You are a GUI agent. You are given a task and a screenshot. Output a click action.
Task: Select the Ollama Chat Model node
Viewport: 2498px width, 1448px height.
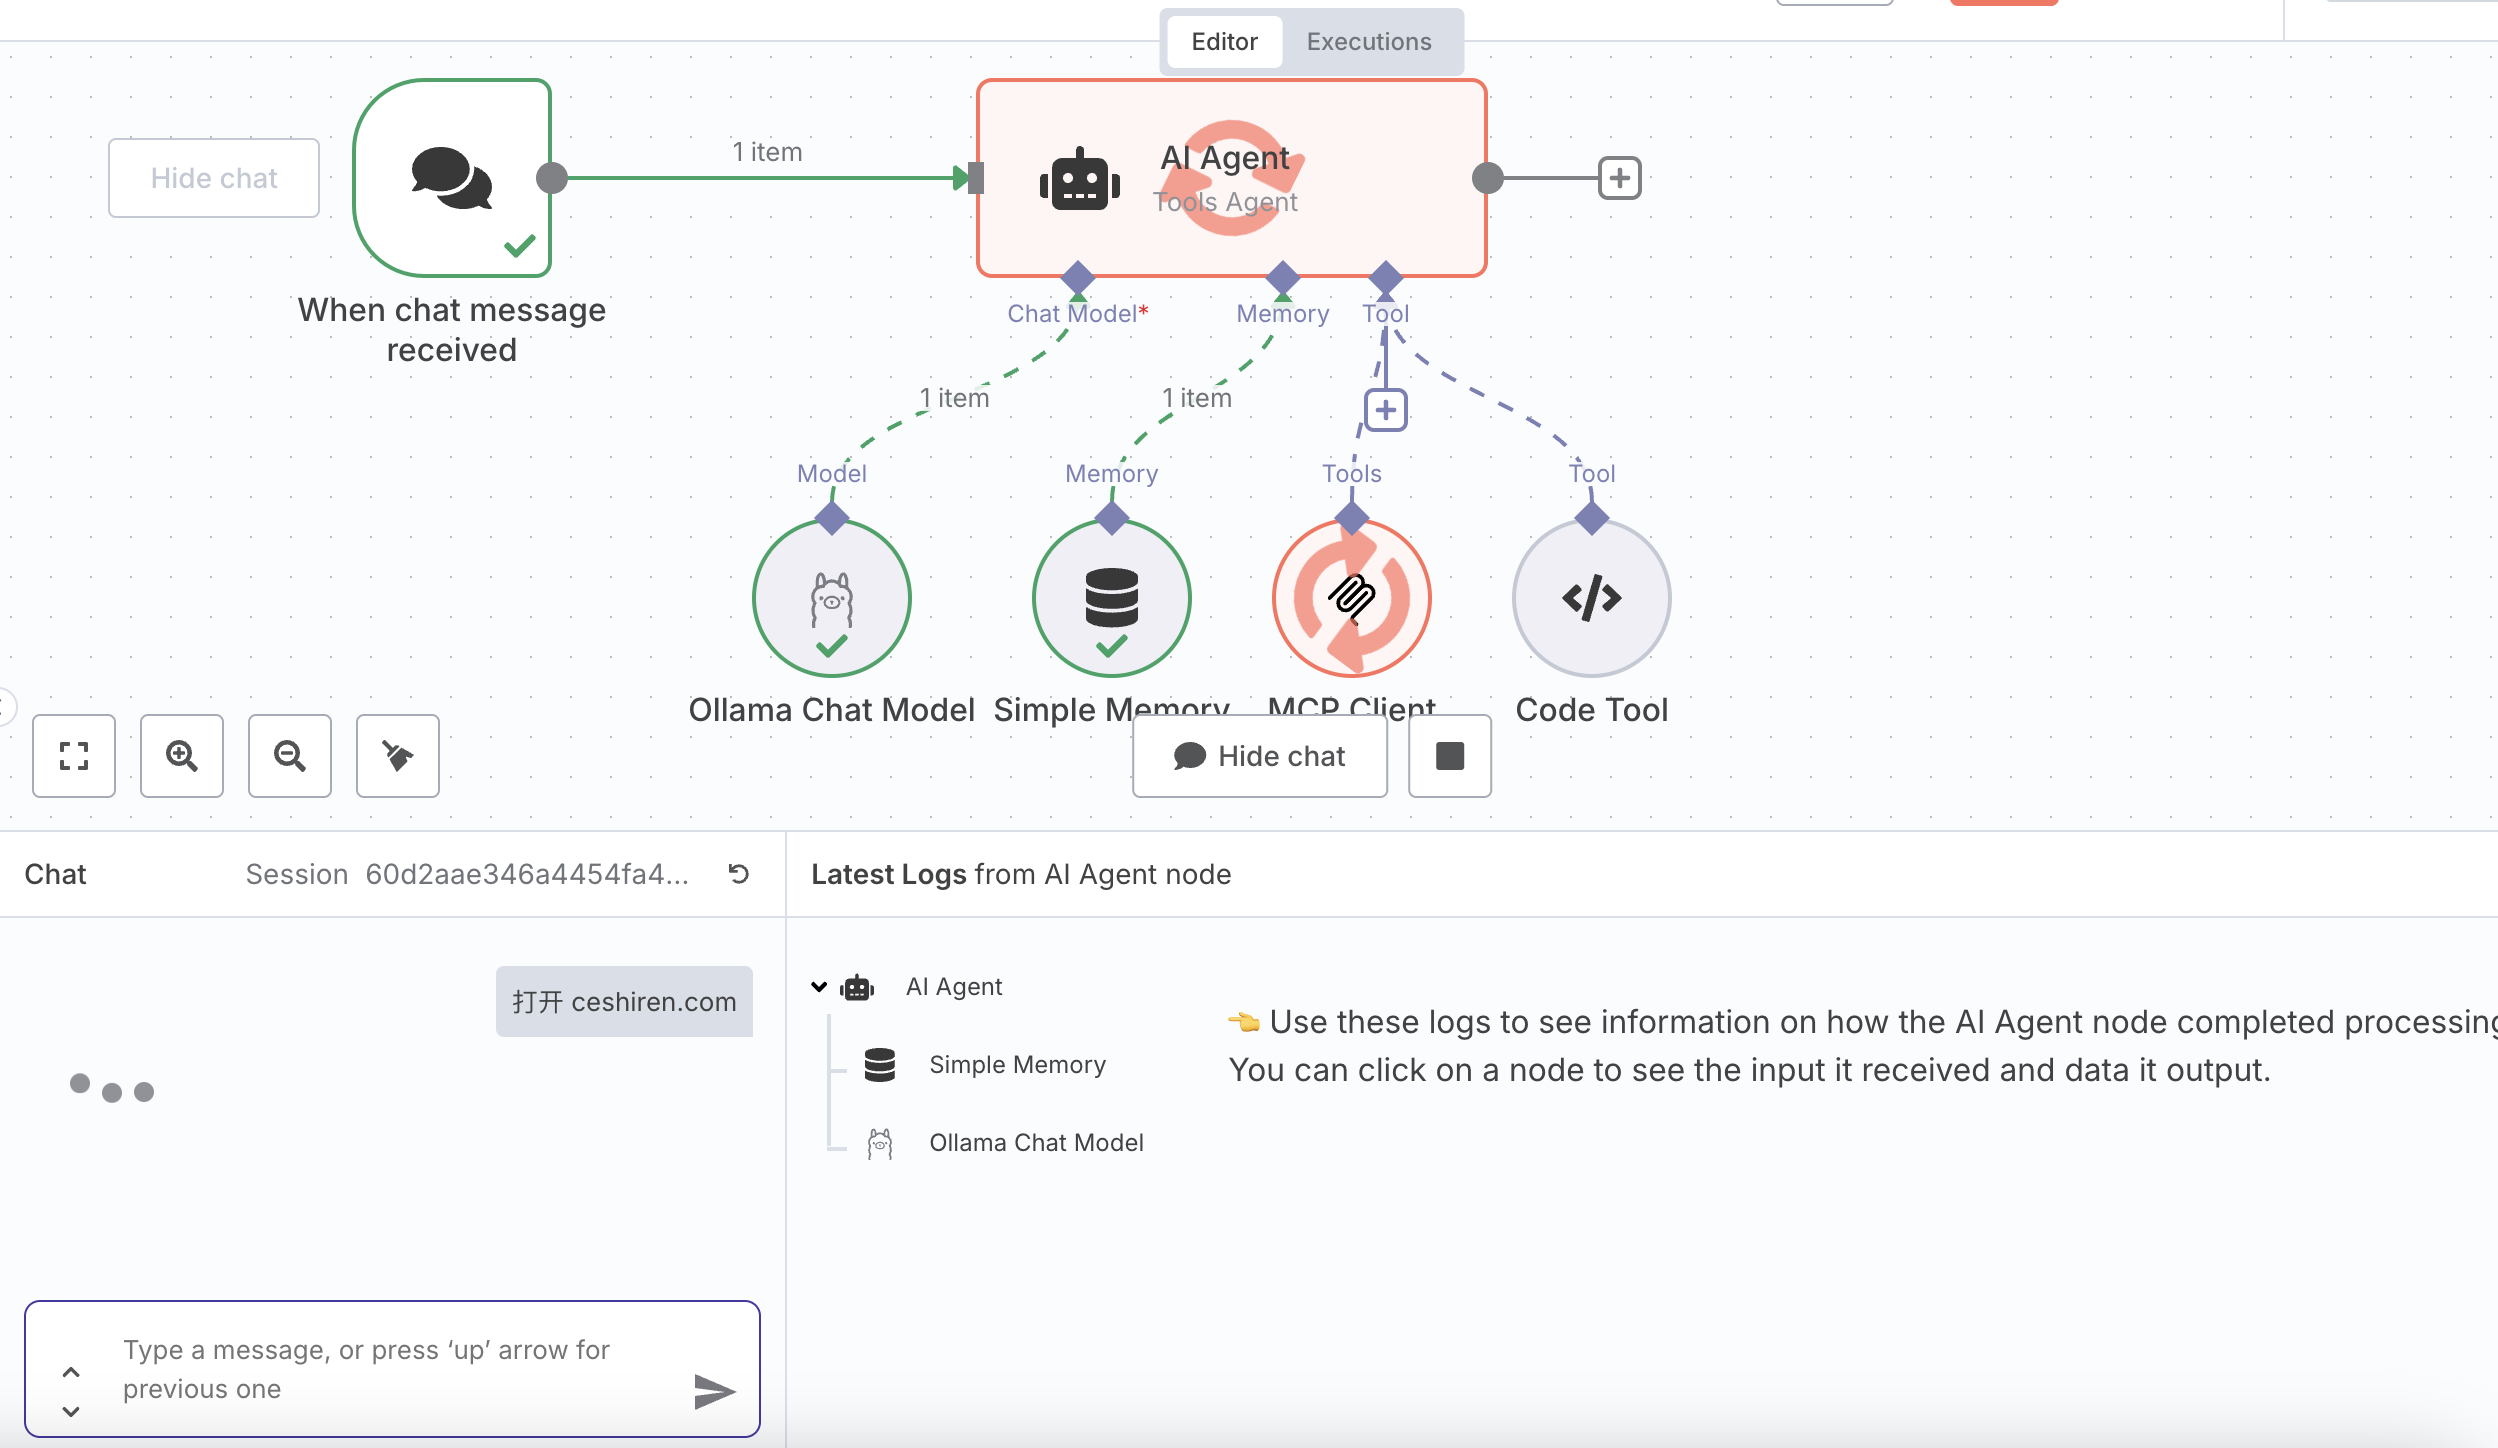point(831,598)
